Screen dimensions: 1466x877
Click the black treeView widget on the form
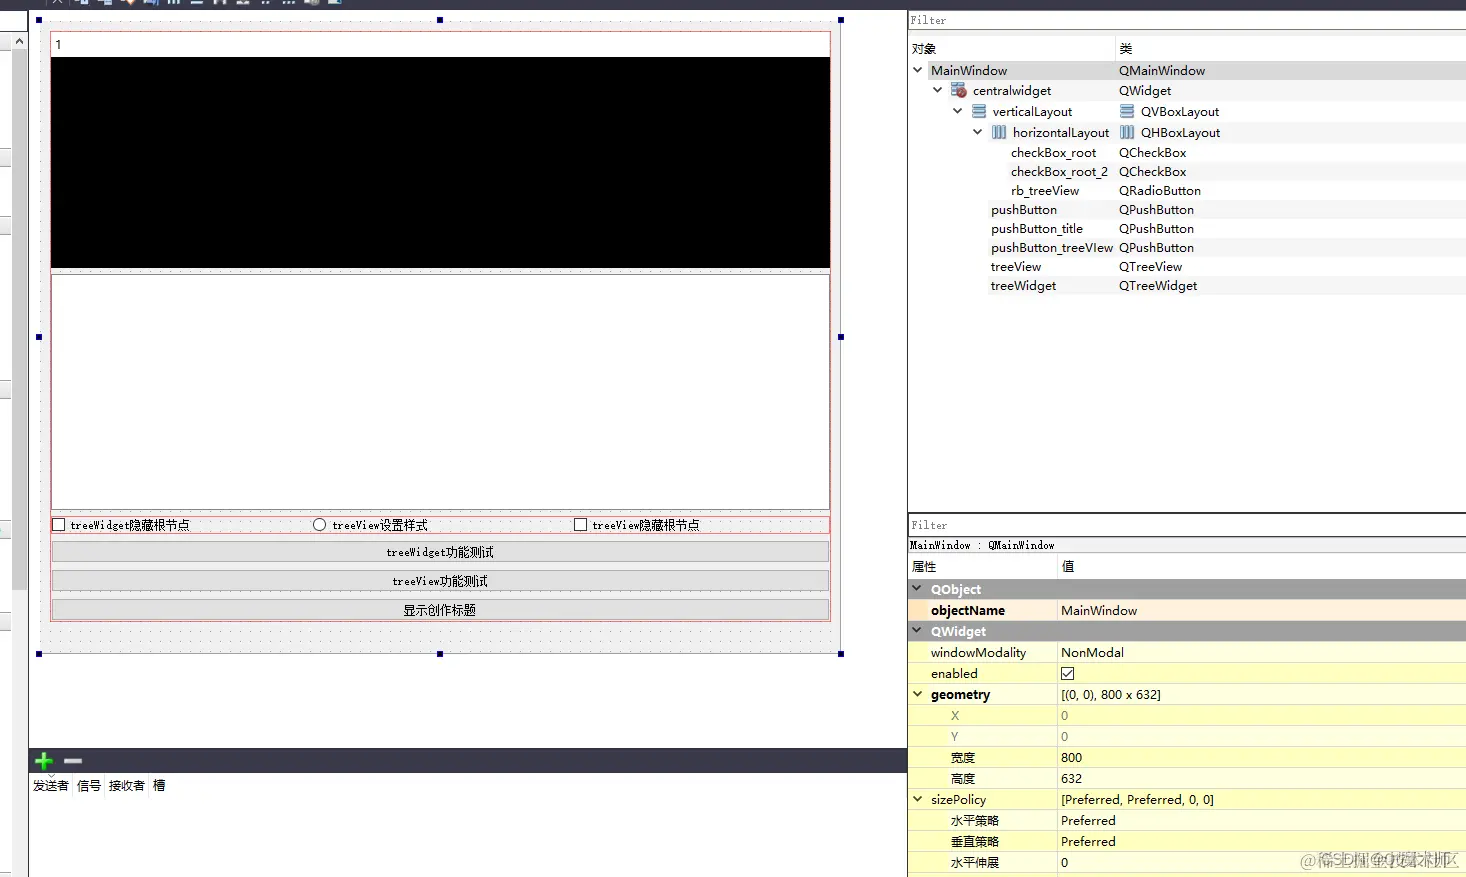440,162
